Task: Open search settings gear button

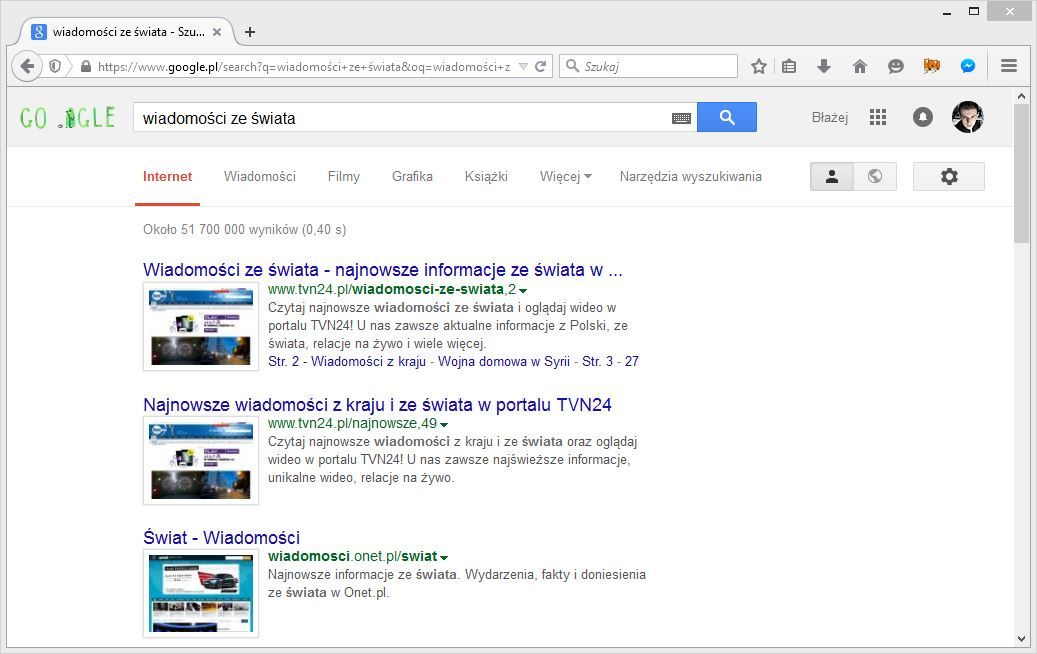Action: [949, 177]
